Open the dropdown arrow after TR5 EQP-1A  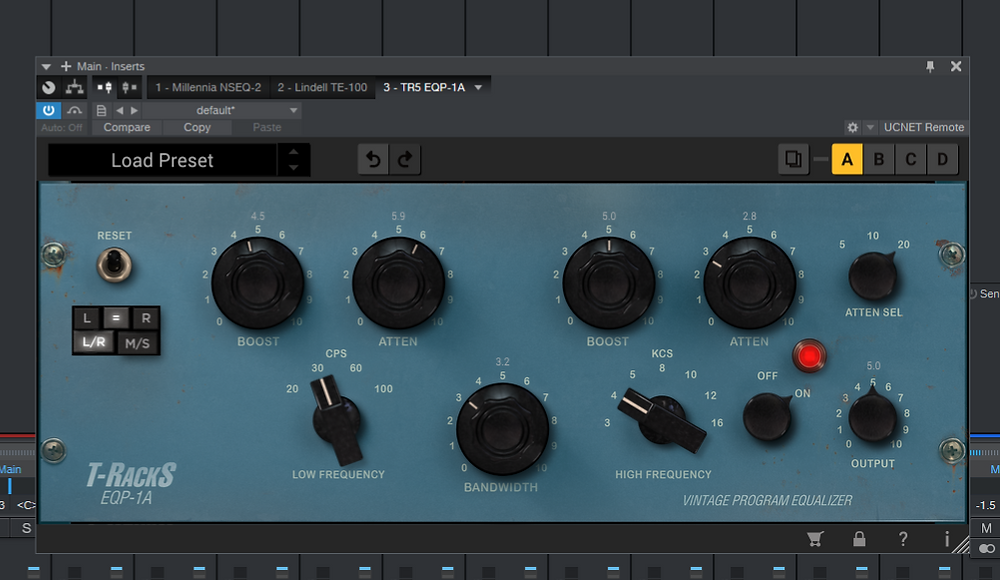(x=478, y=87)
